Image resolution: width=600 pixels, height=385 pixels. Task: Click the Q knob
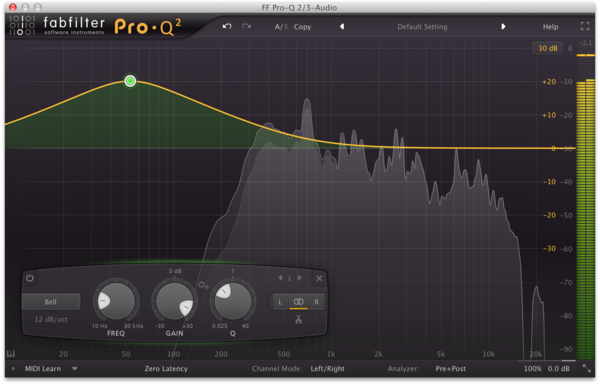pos(233,301)
